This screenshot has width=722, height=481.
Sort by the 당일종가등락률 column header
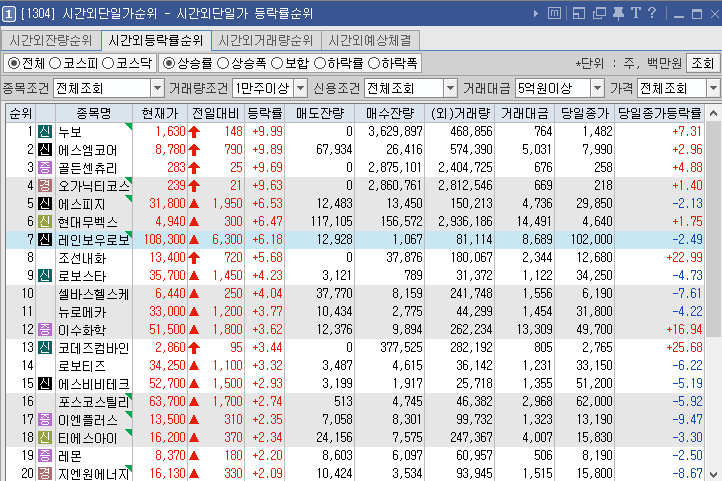click(659, 113)
